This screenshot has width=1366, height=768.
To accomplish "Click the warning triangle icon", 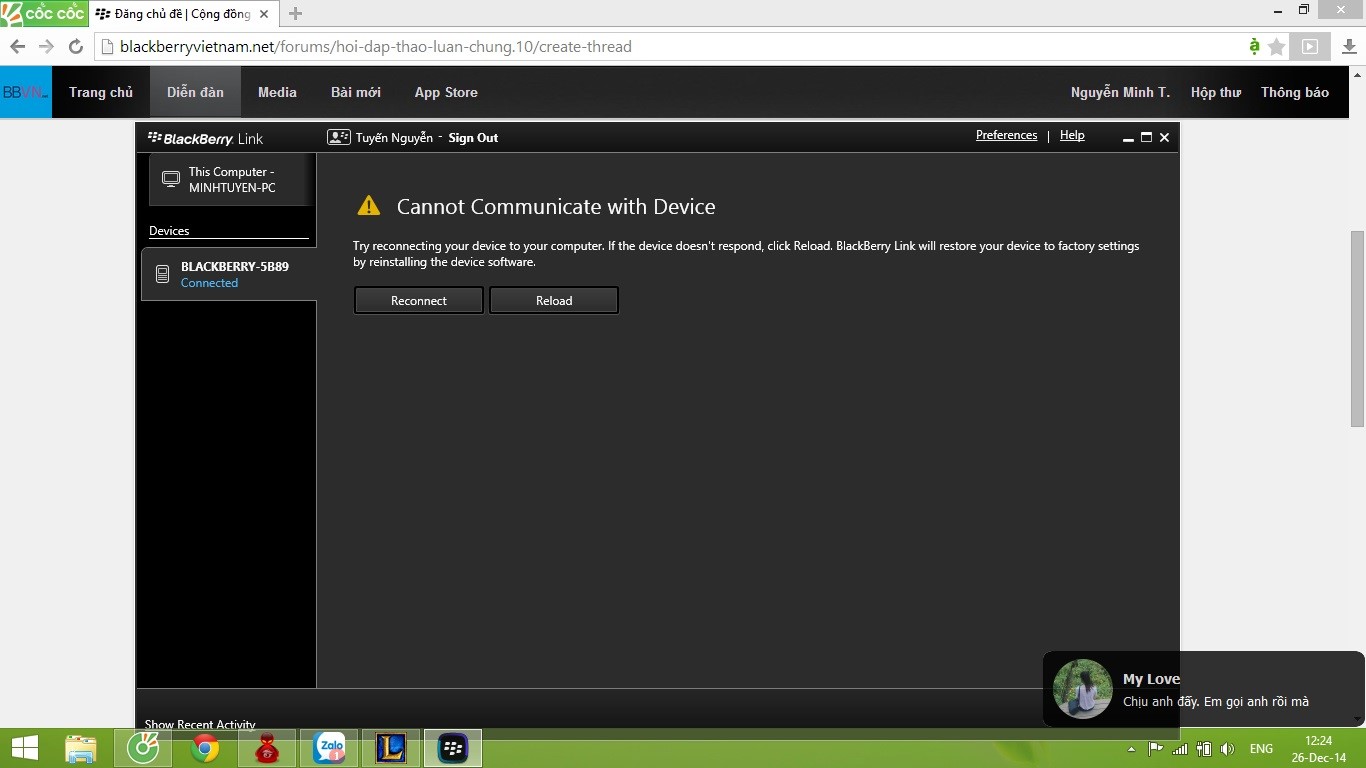I will pyautogui.click(x=369, y=206).
